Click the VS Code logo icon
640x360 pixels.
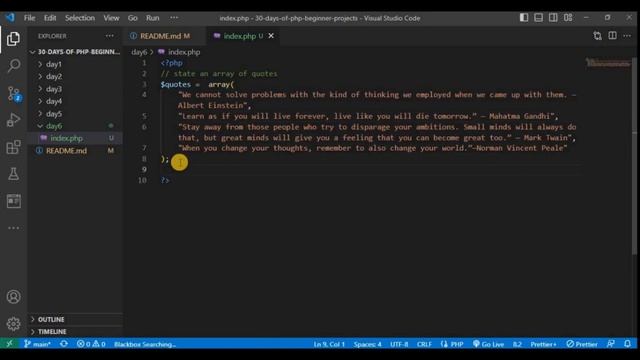pyautogui.click(x=10, y=18)
